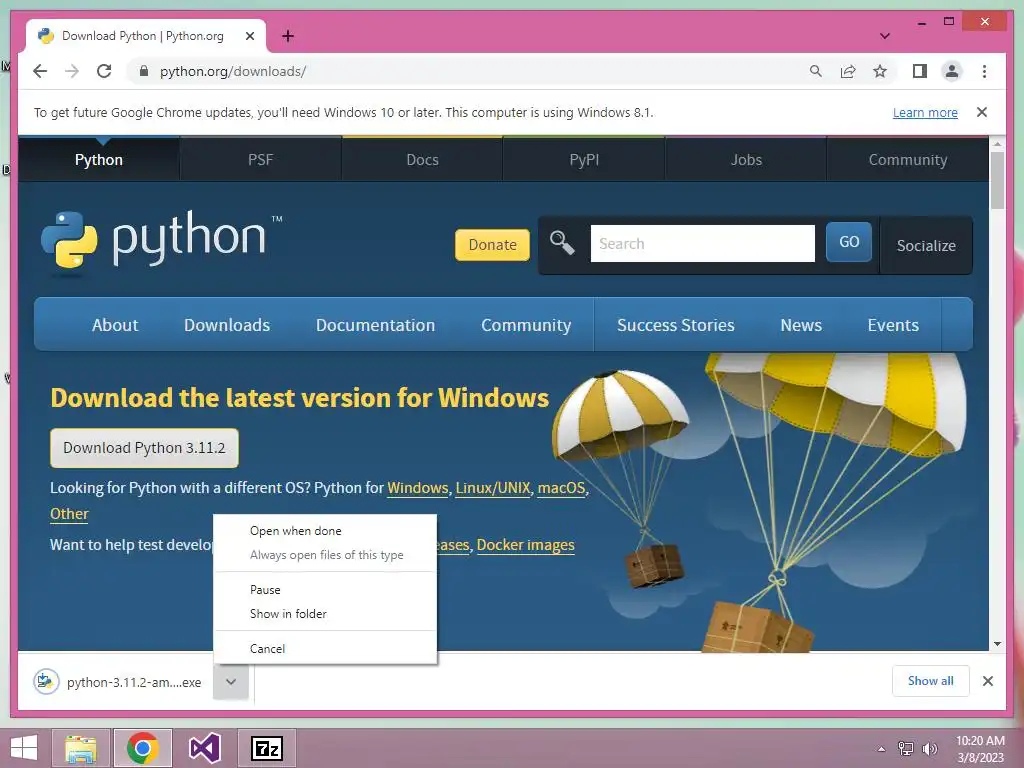Click the yellow Donate button
Viewport: 1024px width, 768px height.
492,245
